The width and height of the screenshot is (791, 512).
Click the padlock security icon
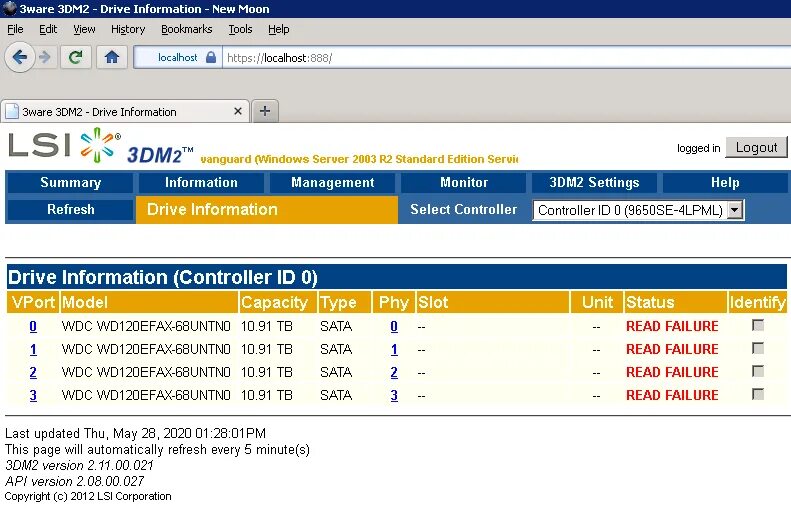[x=211, y=57]
